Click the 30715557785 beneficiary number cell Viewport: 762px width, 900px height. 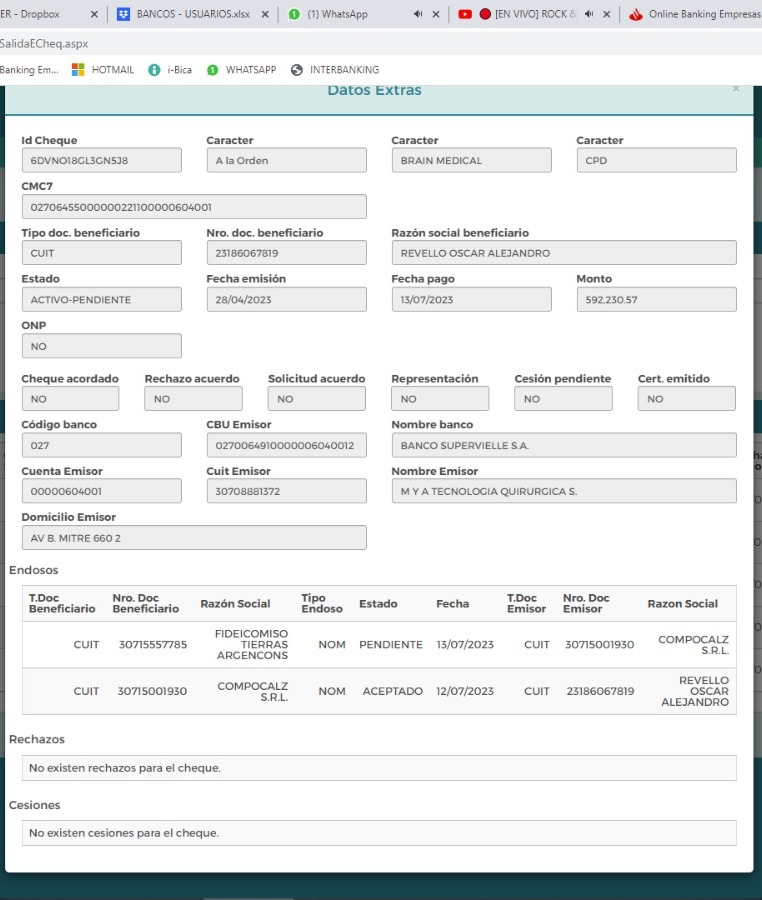(x=153, y=645)
